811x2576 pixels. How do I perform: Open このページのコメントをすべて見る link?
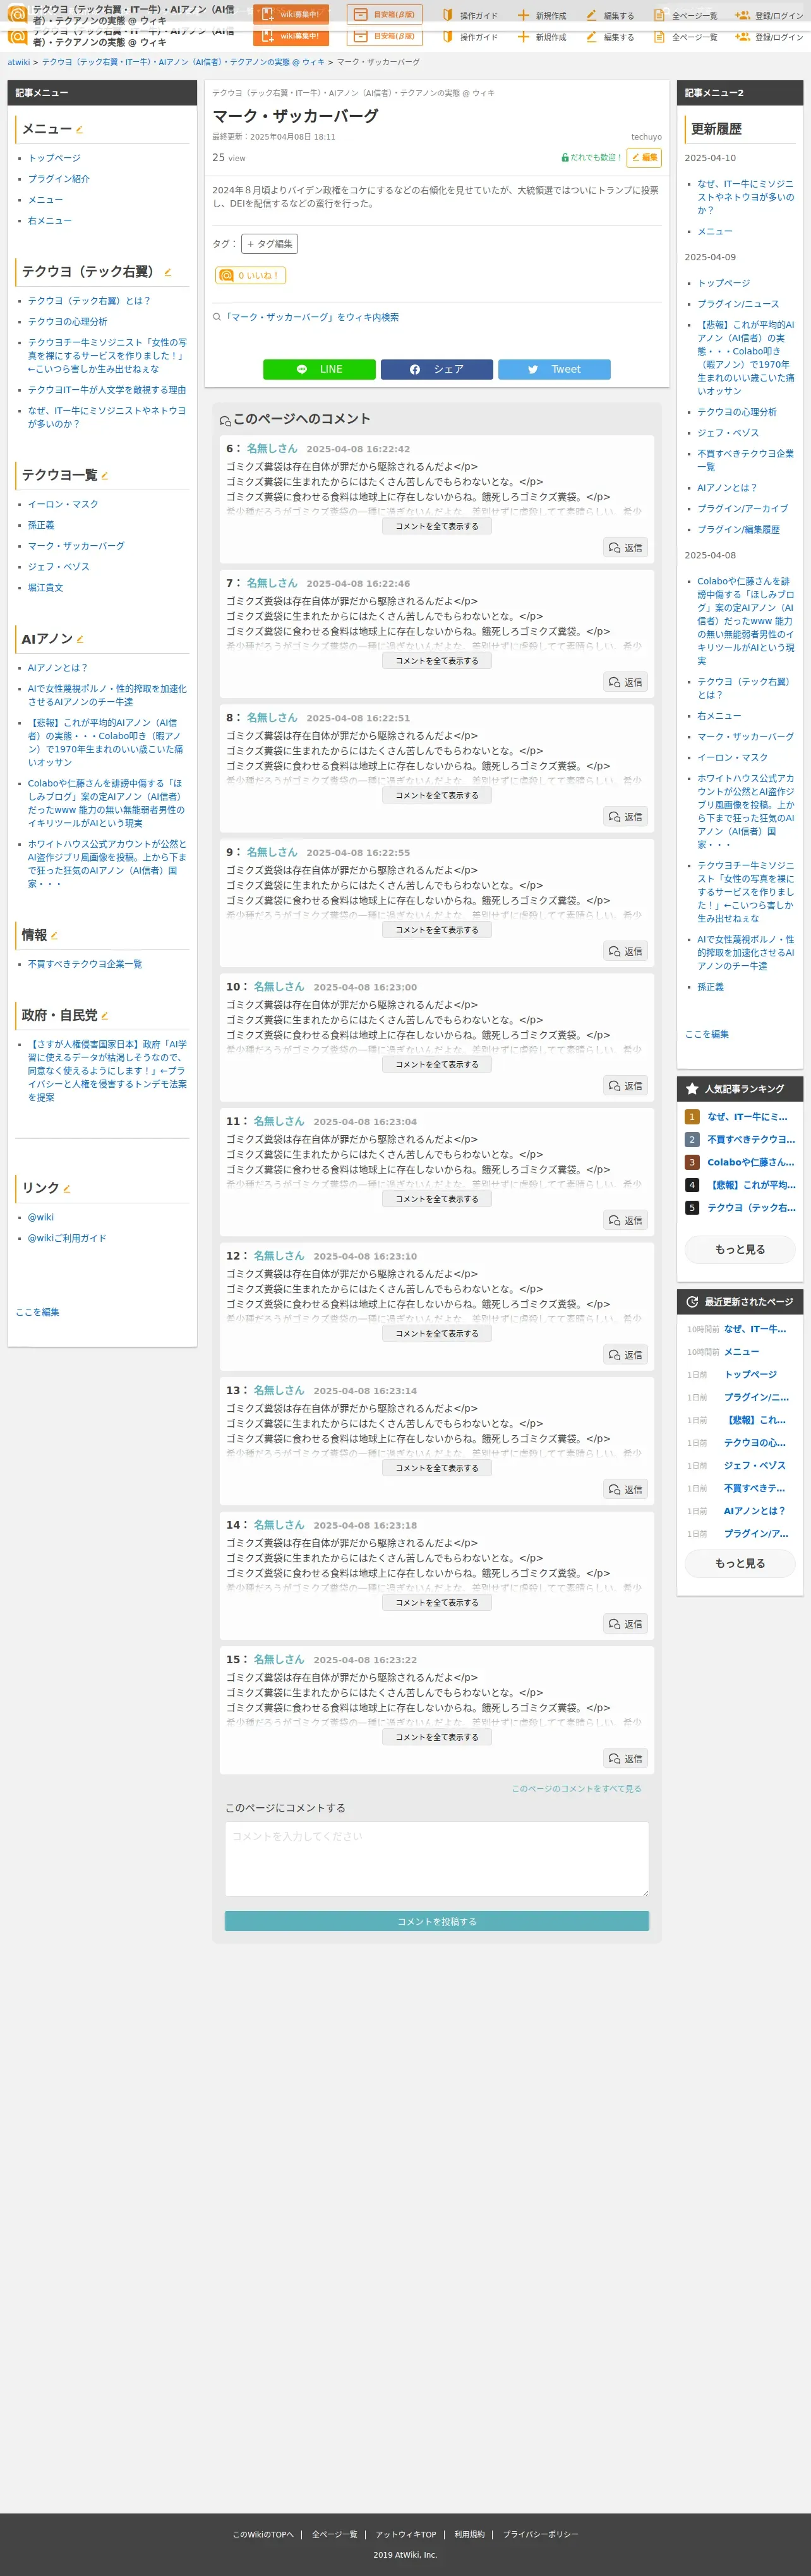click(x=577, y=1789)
